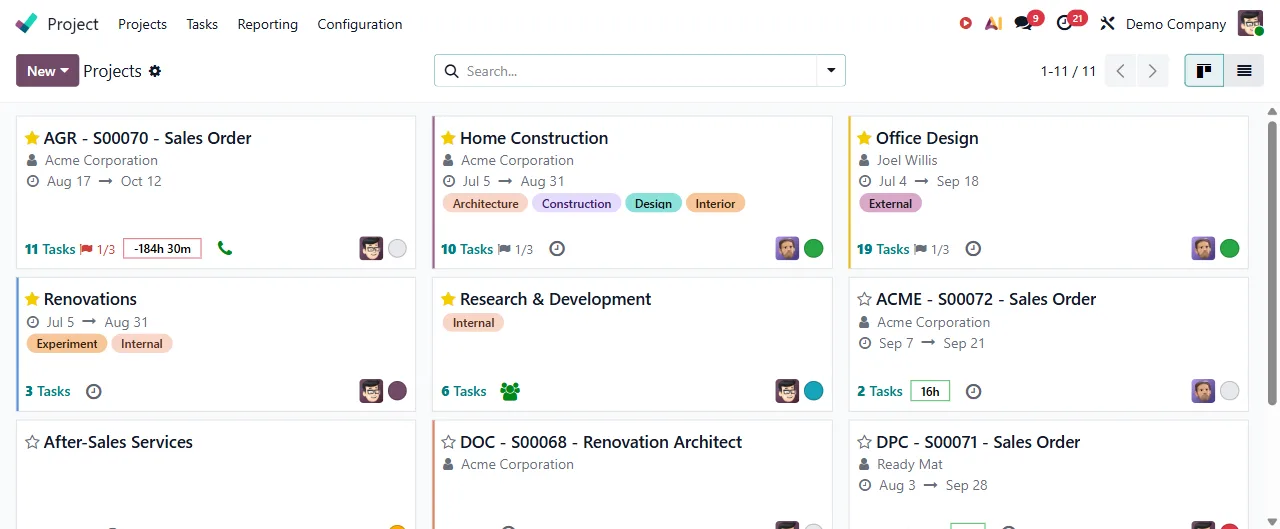
Task: Favorite DPC - S00071 - Sales Order star
Action: coord(864,442)
